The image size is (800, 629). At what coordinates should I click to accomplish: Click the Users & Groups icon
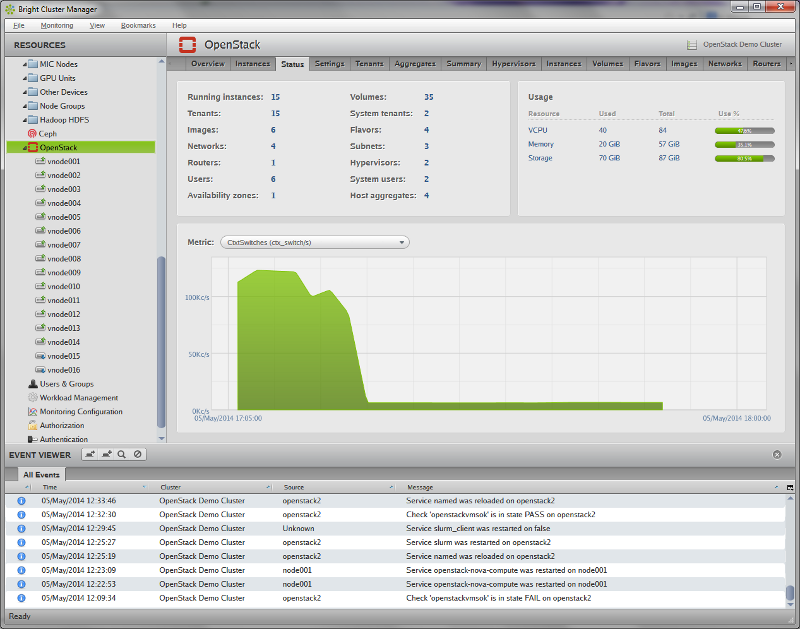point(33,384)
